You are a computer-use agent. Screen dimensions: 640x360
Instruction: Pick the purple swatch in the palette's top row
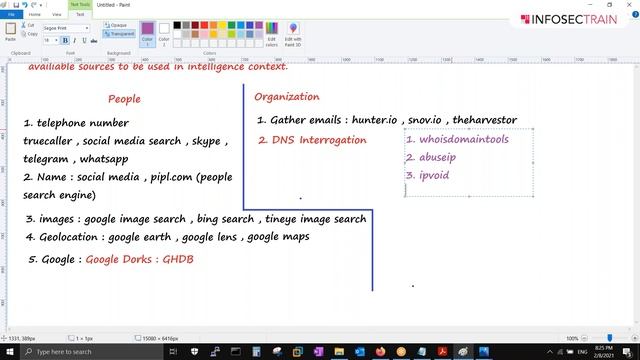259,25
